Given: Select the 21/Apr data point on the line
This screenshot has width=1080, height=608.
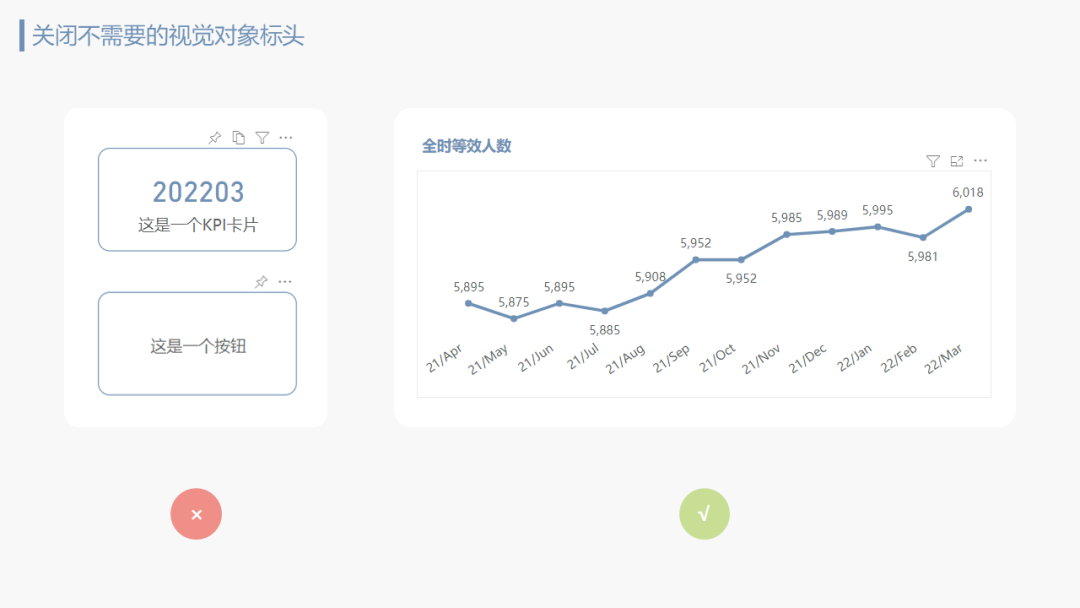Looking at the screenshot, I should coord(468,303).
